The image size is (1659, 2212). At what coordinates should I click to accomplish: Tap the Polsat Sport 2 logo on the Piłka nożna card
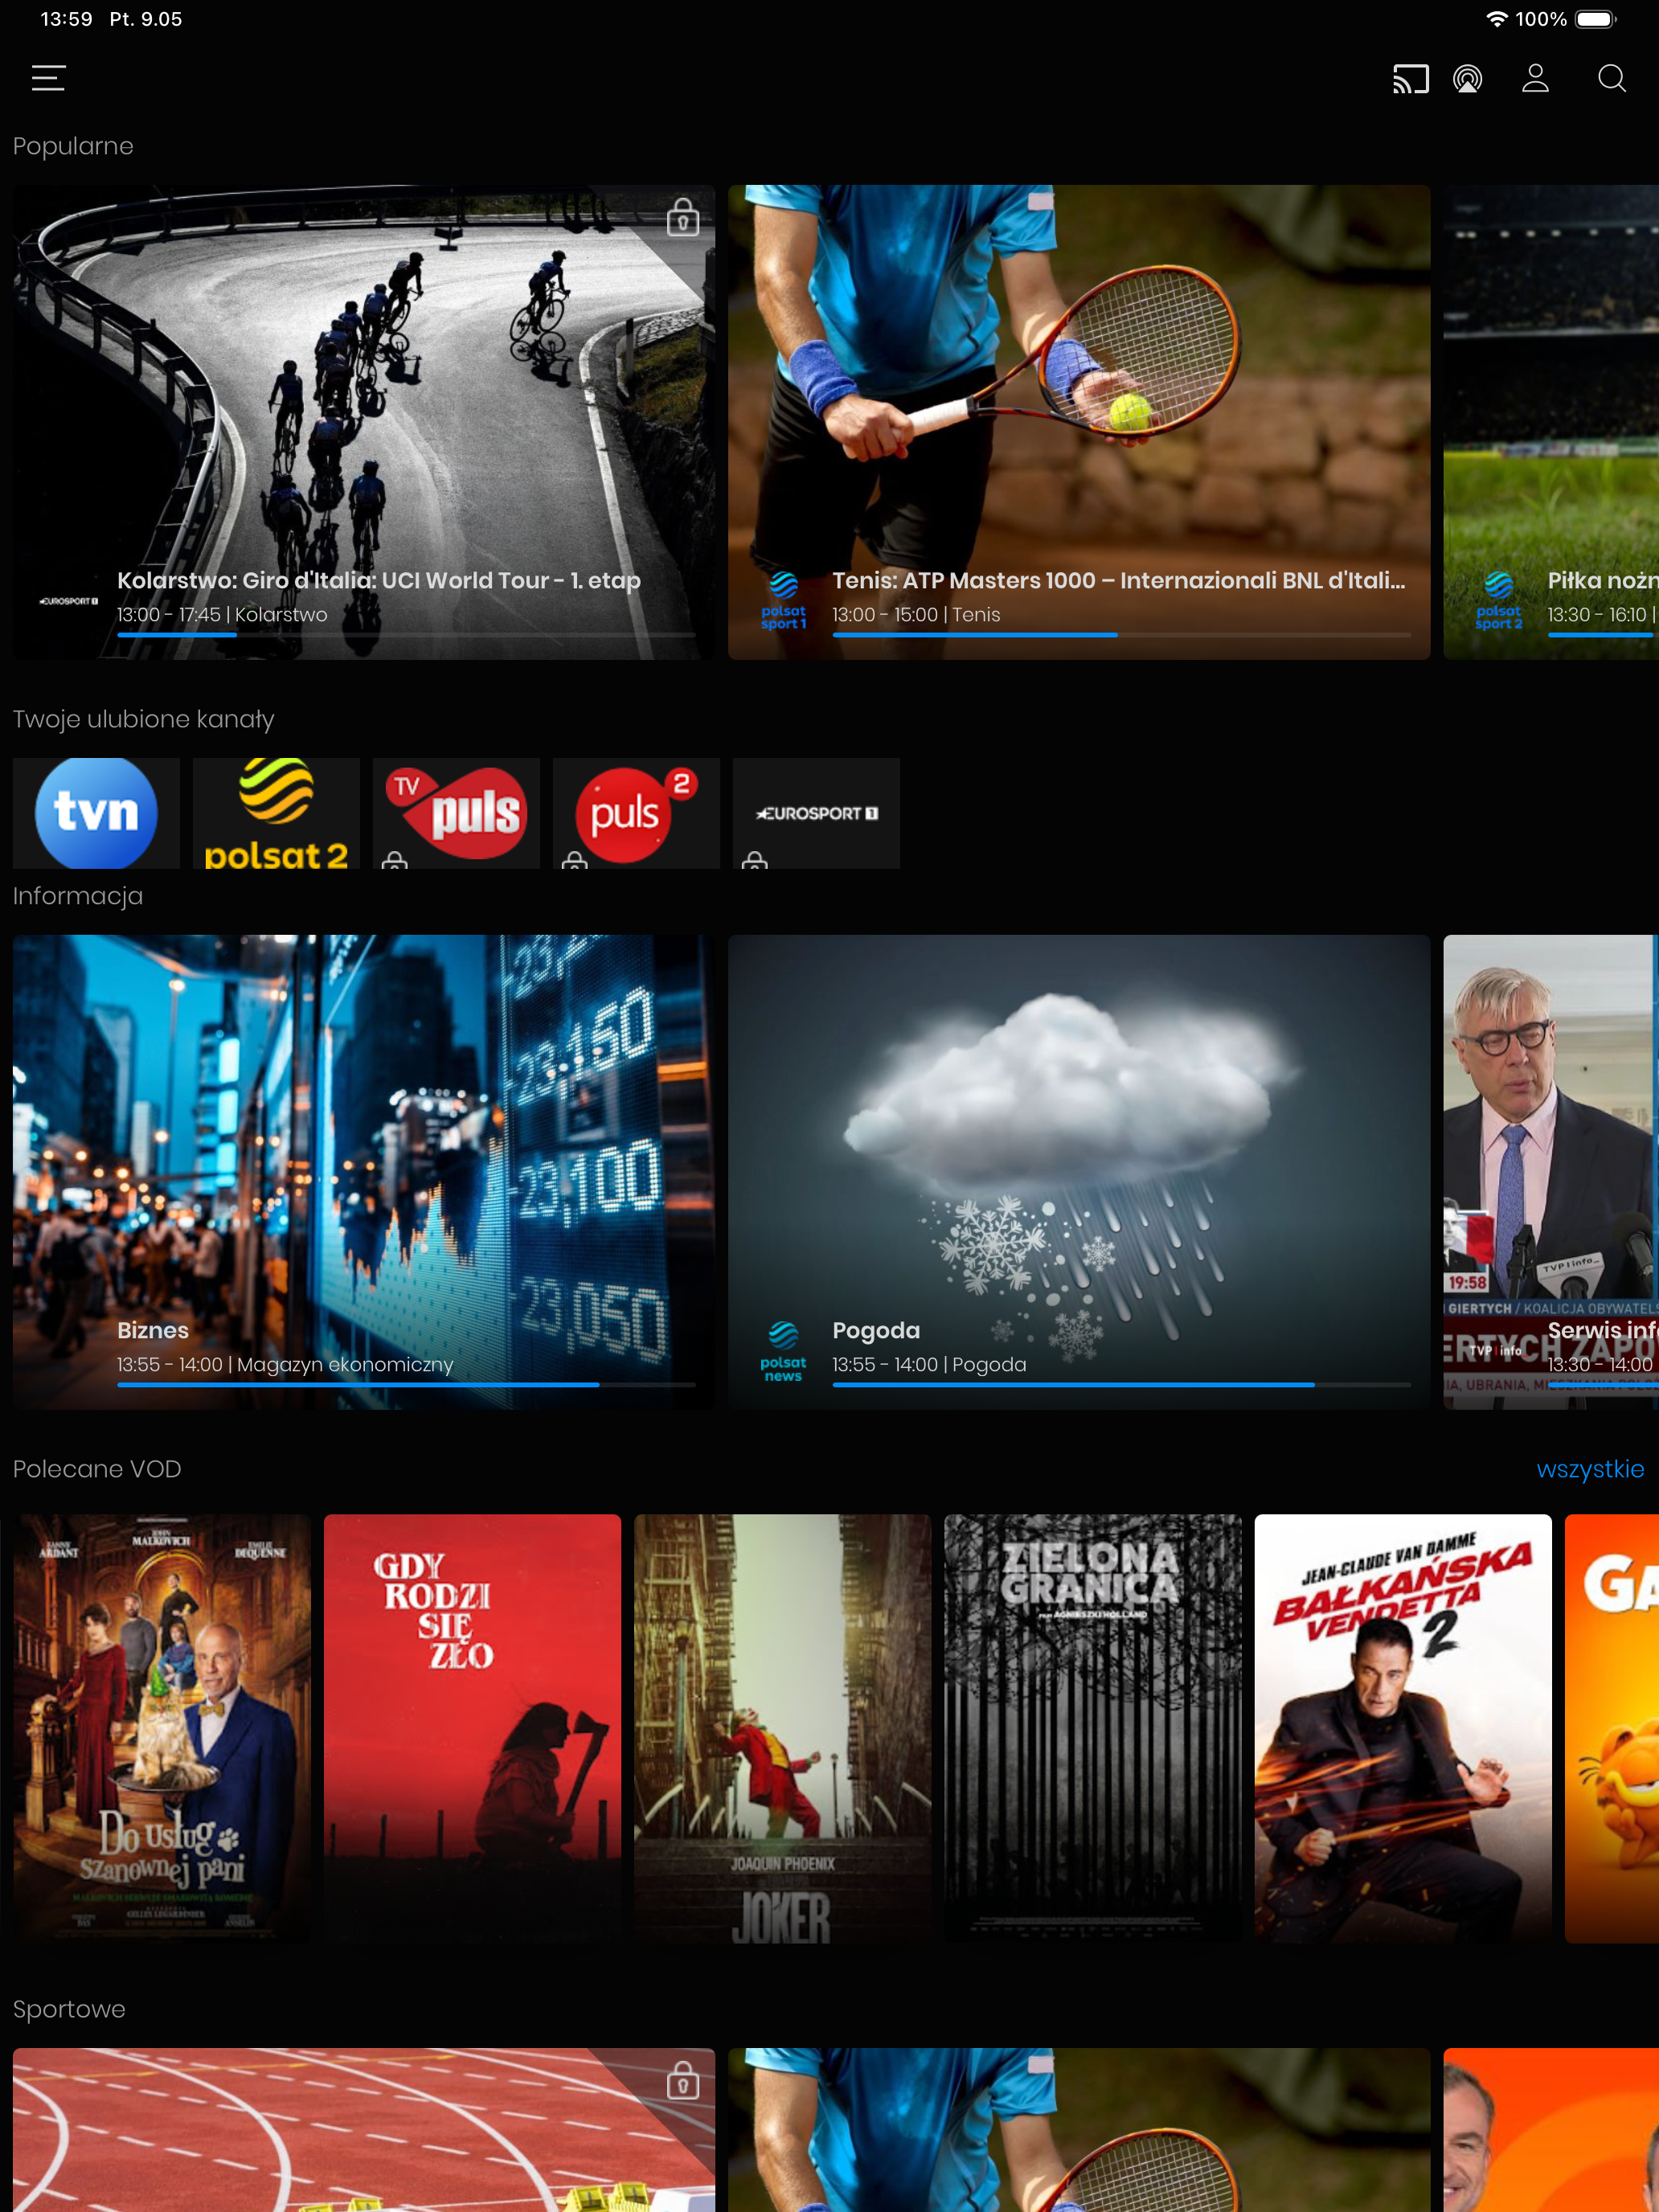[1498, 600]
